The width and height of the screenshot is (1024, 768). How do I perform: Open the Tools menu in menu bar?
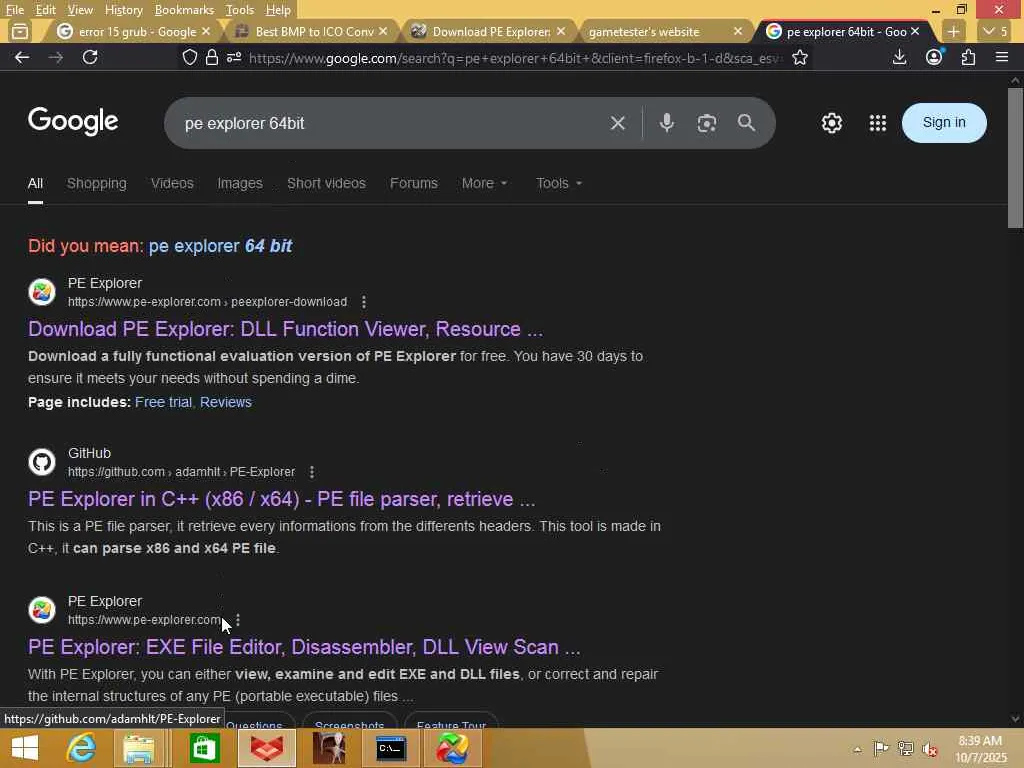coord(240,10)
